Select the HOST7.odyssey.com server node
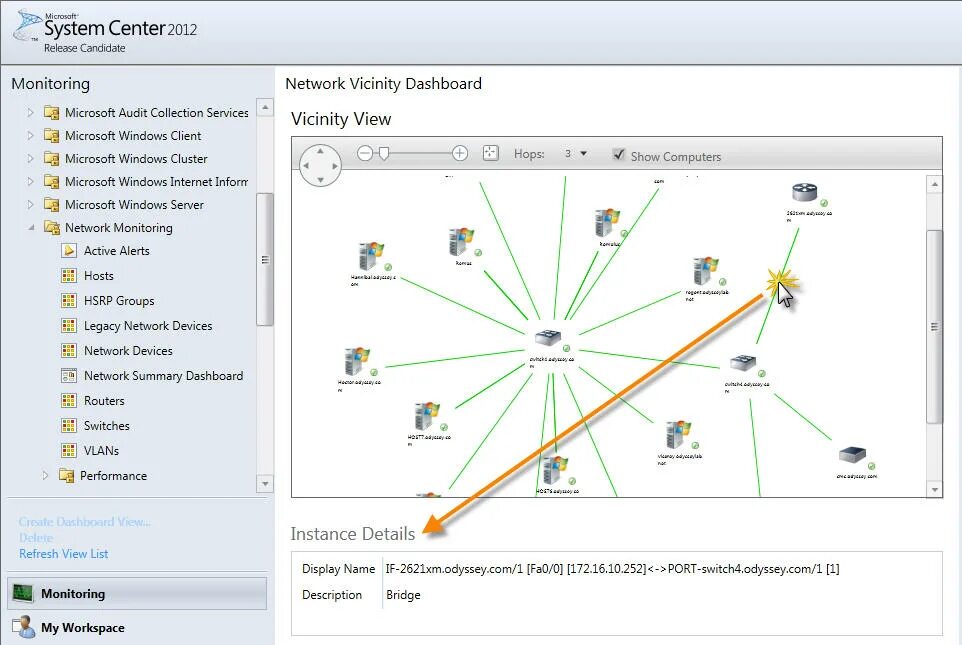 [426, 416]
